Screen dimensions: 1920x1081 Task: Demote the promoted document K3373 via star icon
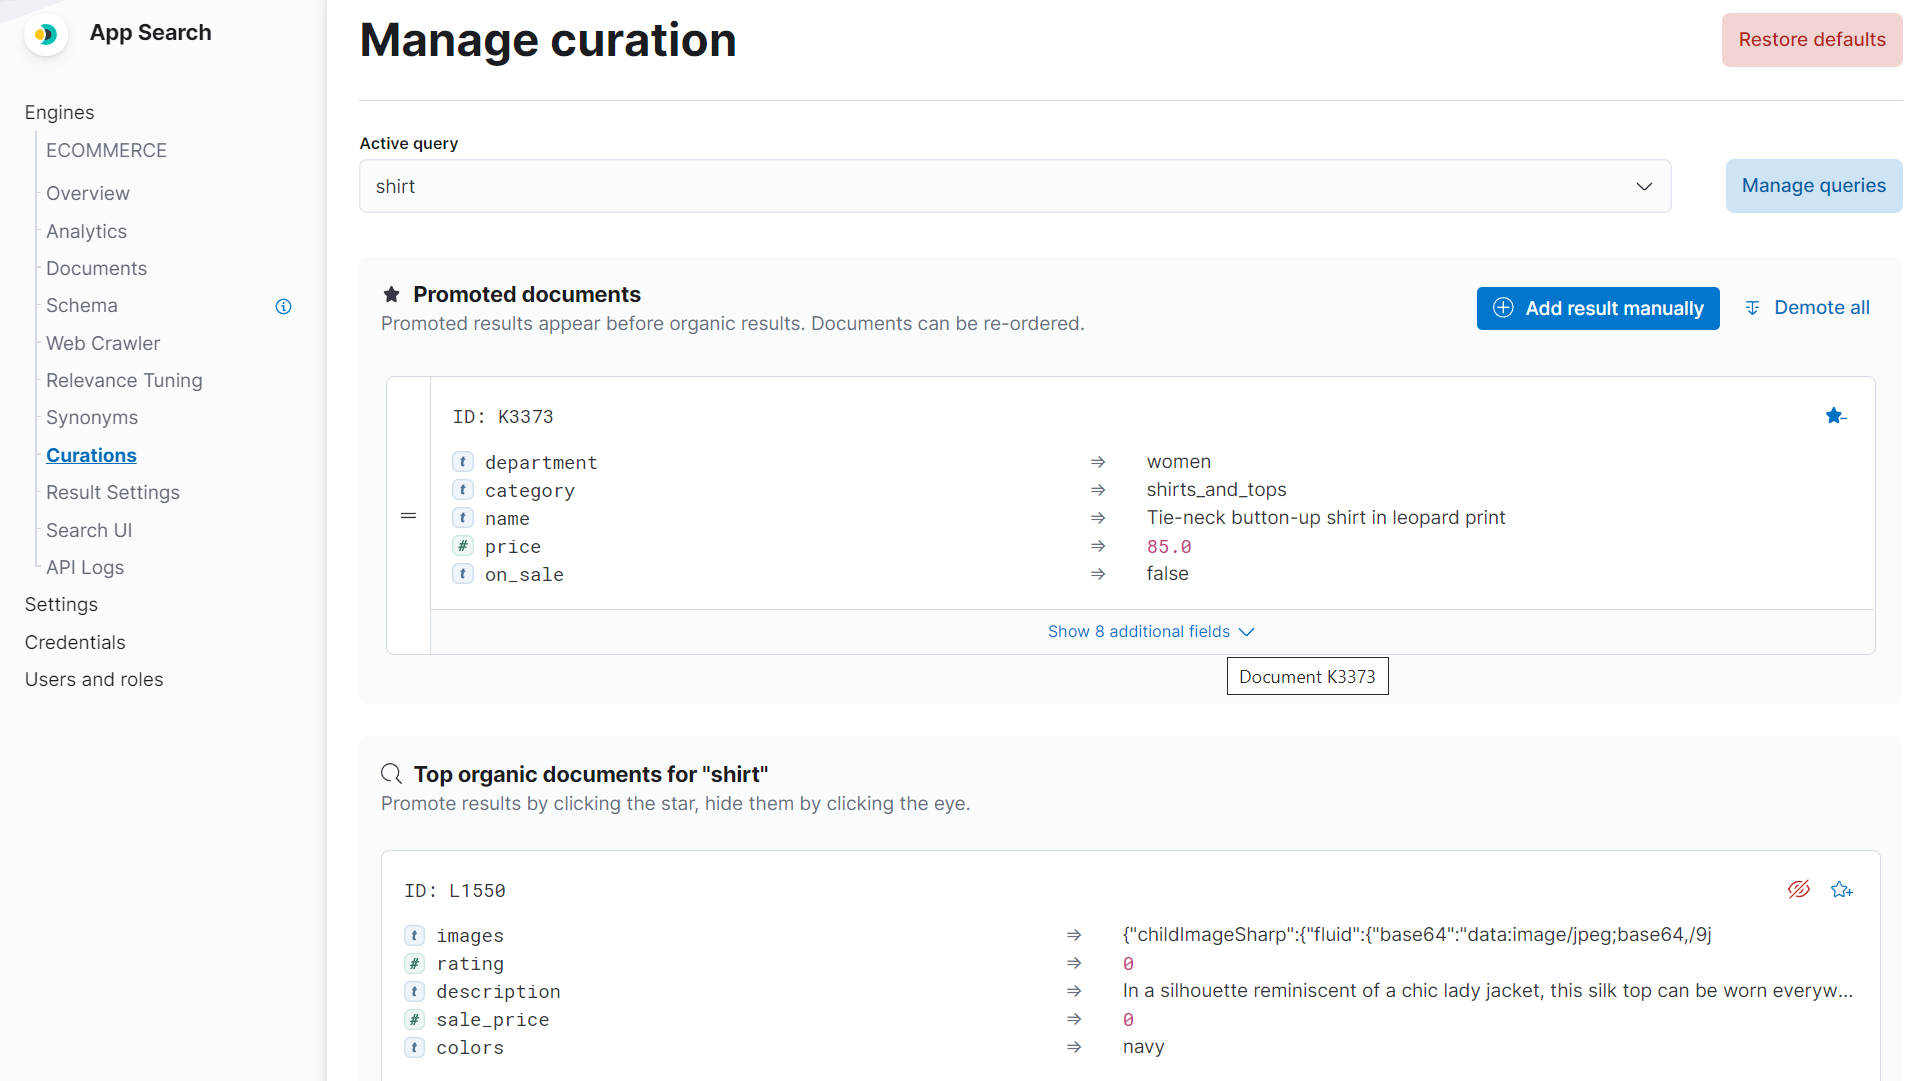click(x=1835, y=416)
